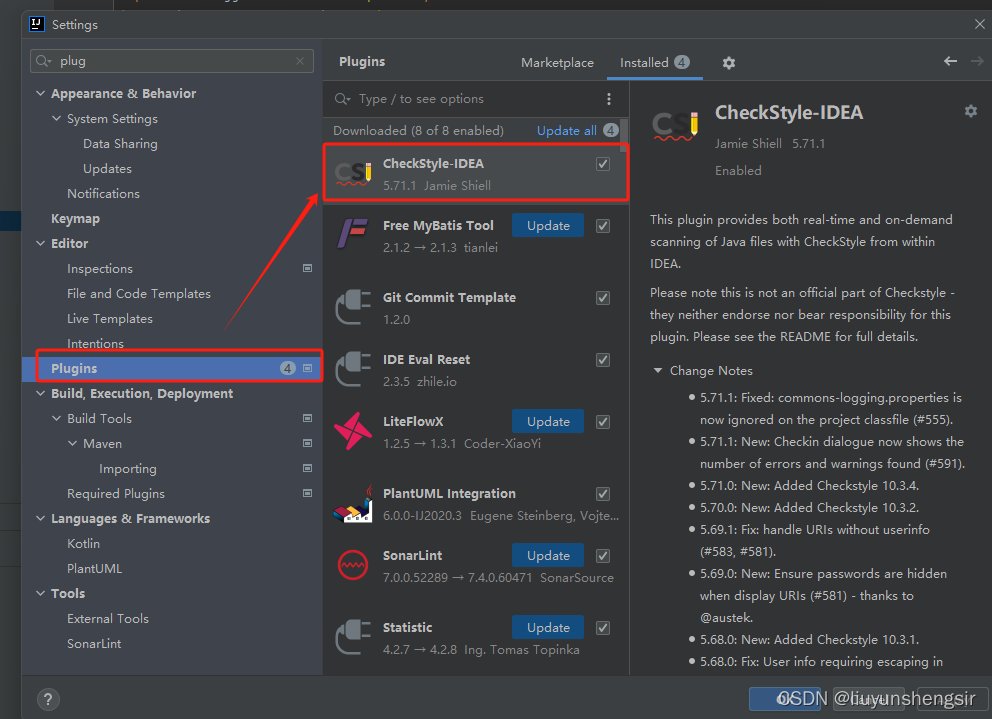Disable the CheckStyle-IDEA plugin checkbox

[603, 164]
